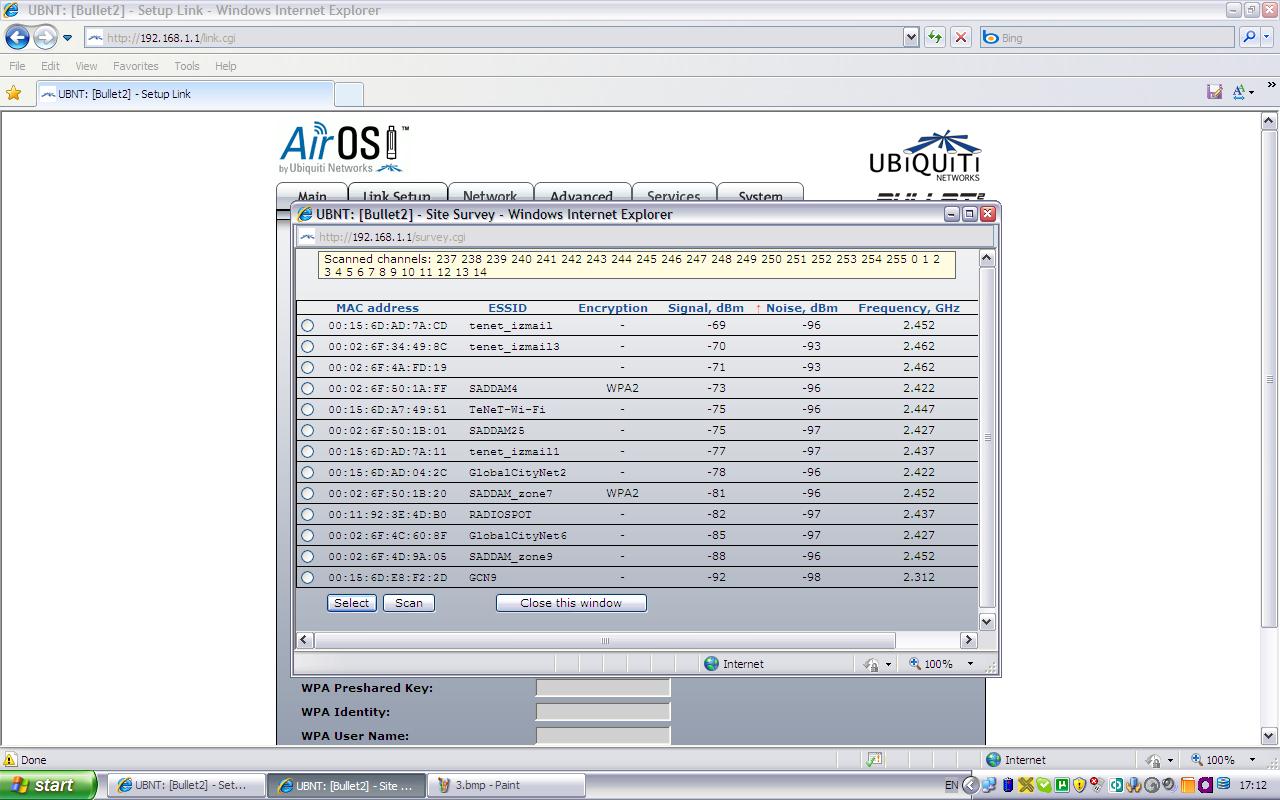Screen dimensions: 1280x800
Task: Click the orange book tray icon
Action: pos(1188,785)
